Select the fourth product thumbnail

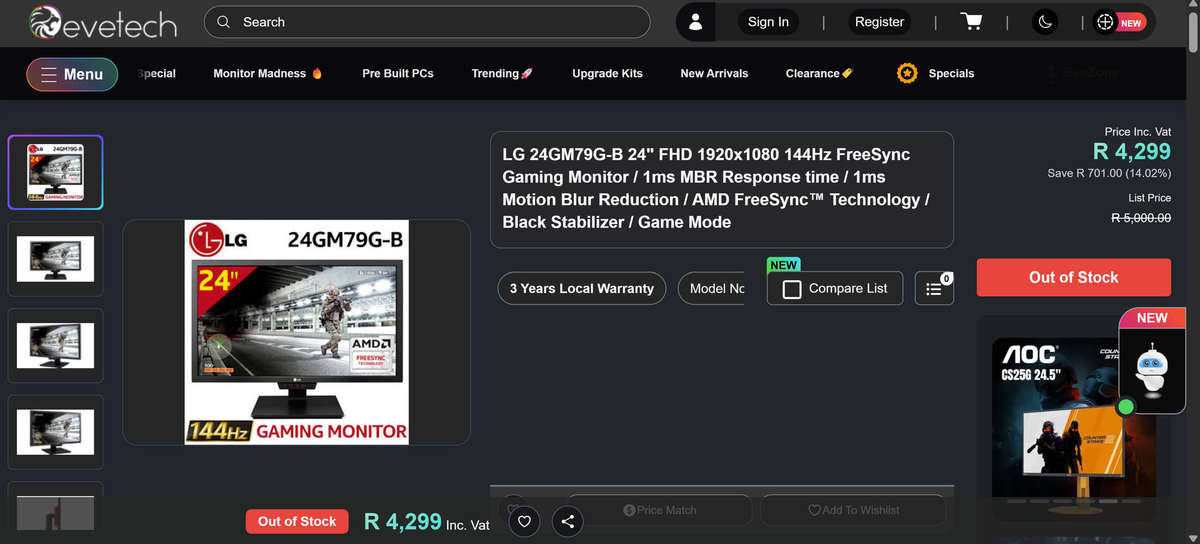click(56, 432)
